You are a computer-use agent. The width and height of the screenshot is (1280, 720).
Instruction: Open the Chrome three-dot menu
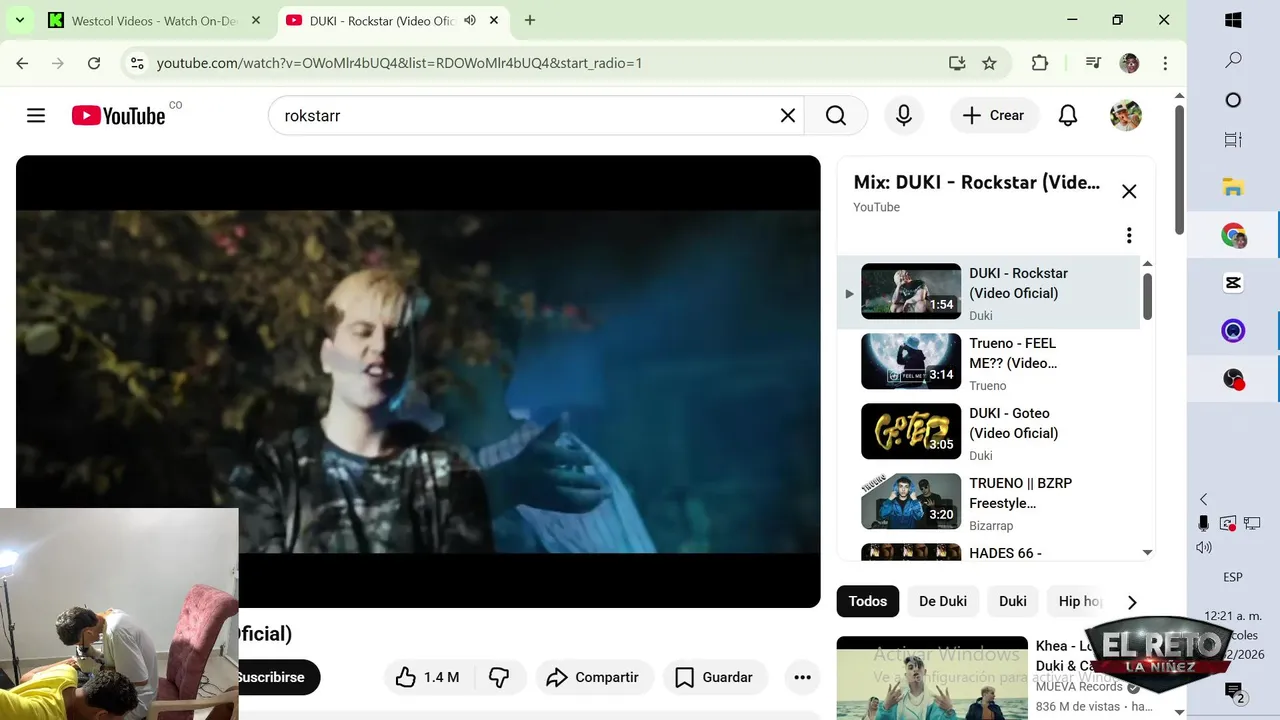pos(1165,63)
